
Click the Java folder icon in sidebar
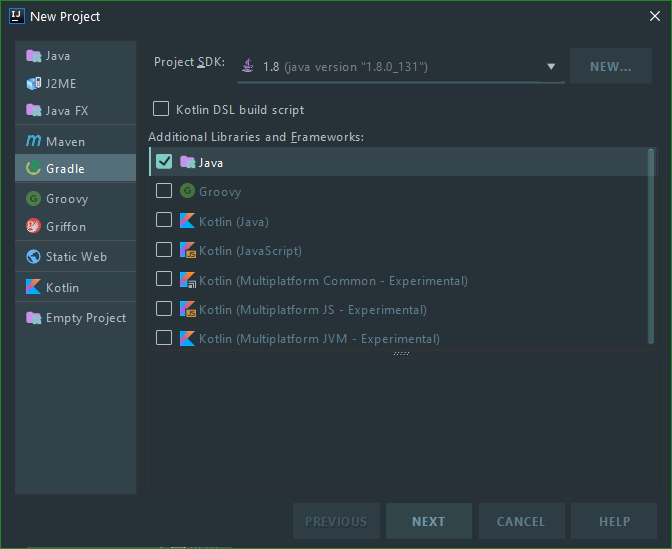[x=33, y=56]
